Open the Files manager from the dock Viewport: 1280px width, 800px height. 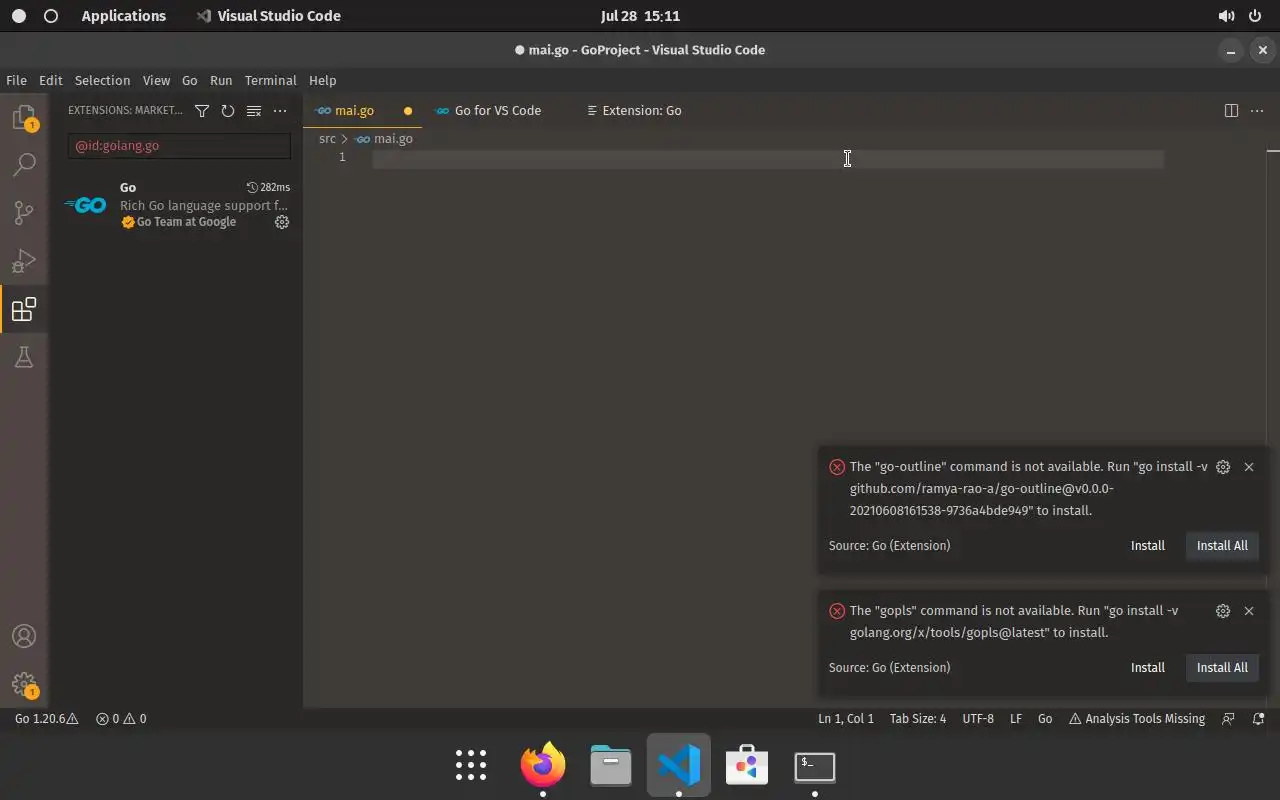(611, 766)
